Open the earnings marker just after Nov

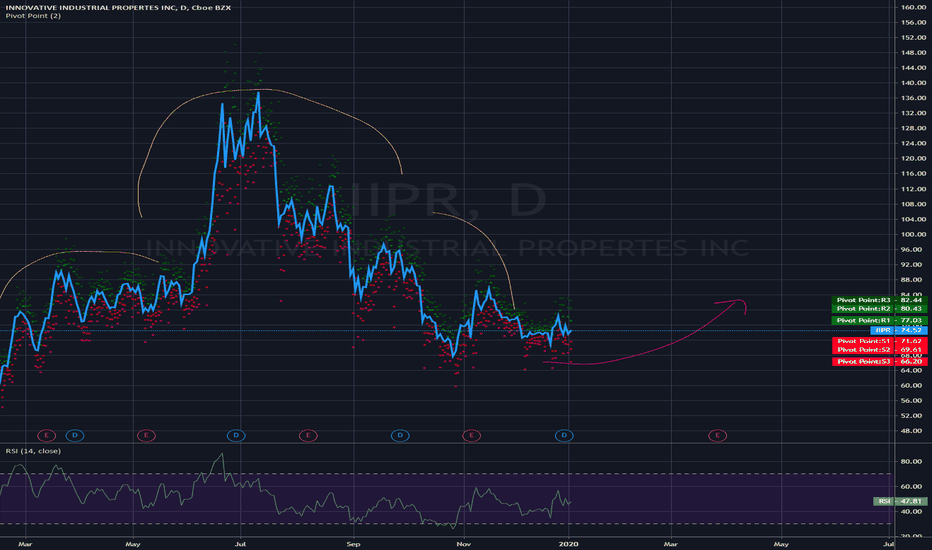pos(471,435)
